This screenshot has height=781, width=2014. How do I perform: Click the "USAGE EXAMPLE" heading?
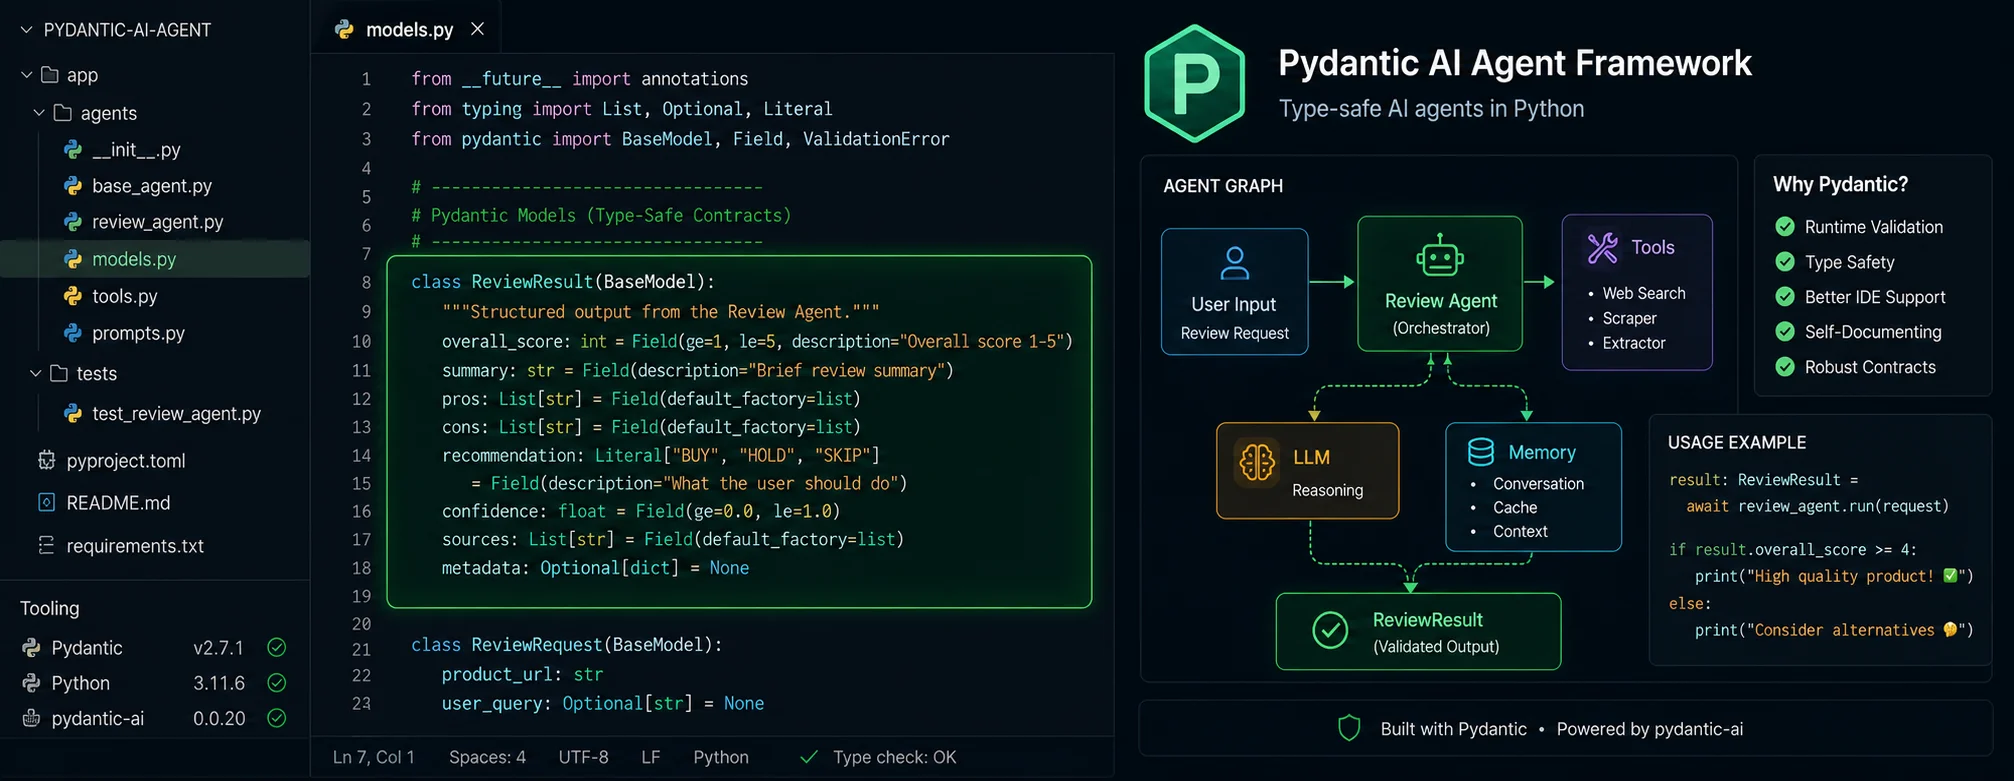[1737, 442]
